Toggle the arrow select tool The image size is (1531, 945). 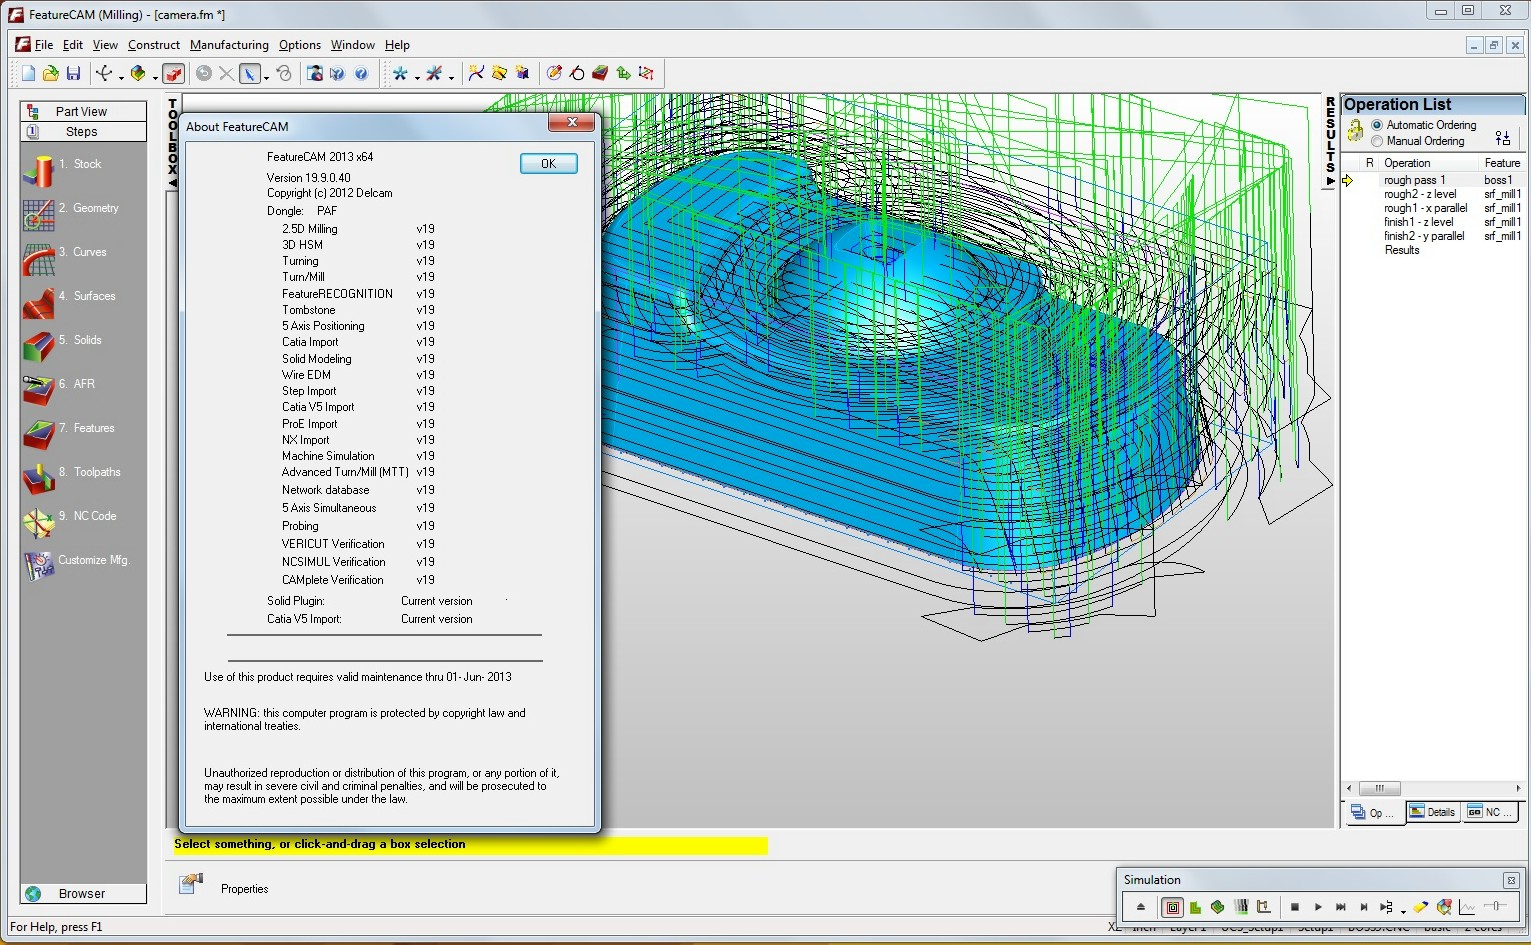point(250,73)
